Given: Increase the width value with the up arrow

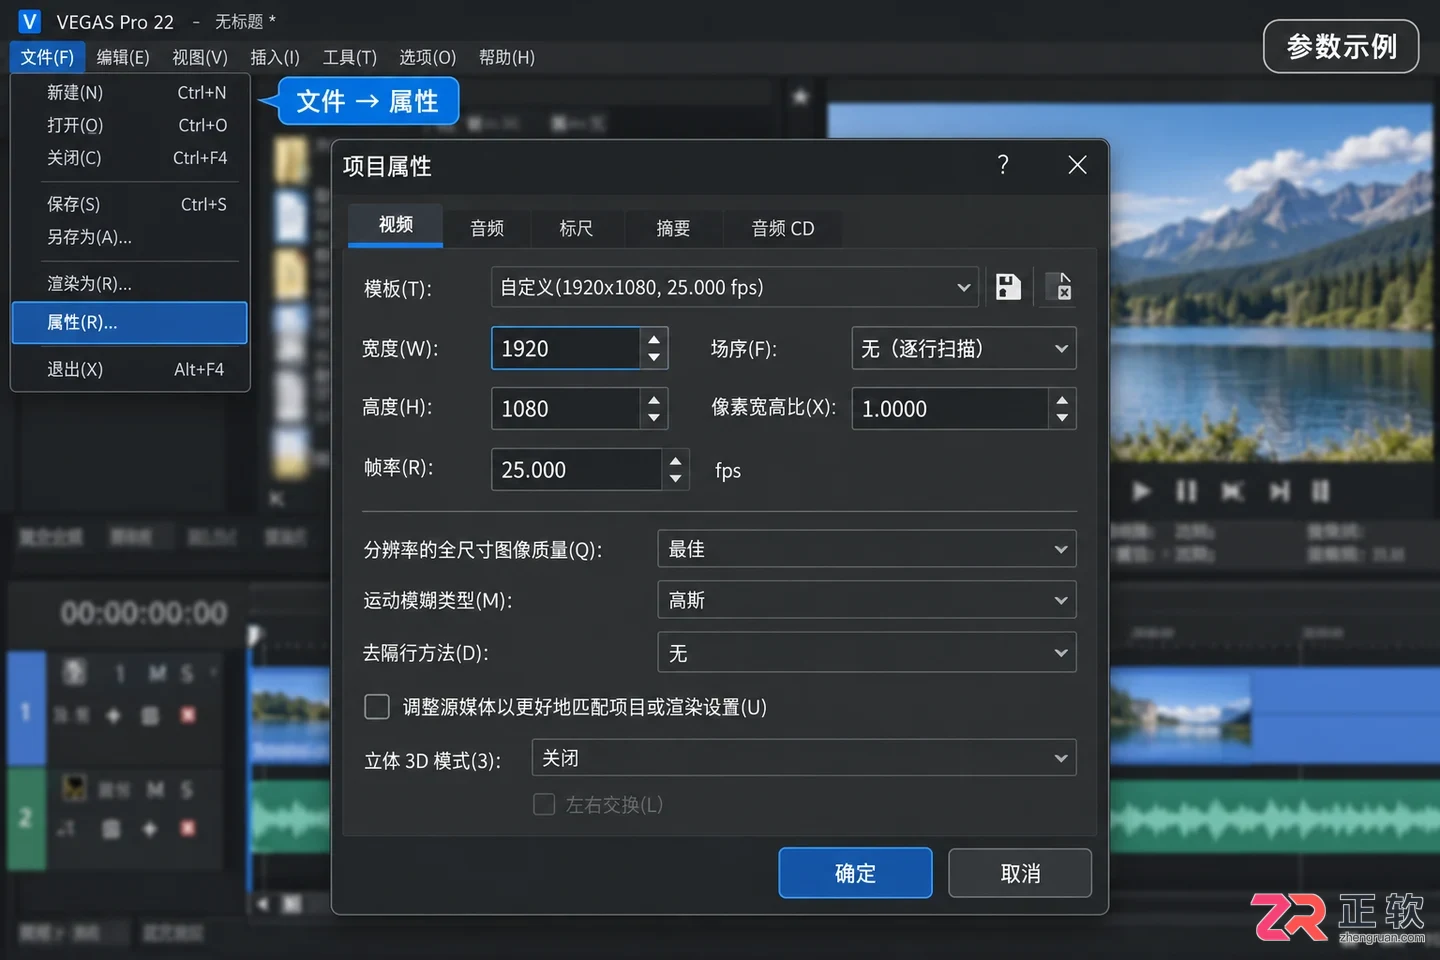Looking at the screenshot, I should (x=654, y=338).
